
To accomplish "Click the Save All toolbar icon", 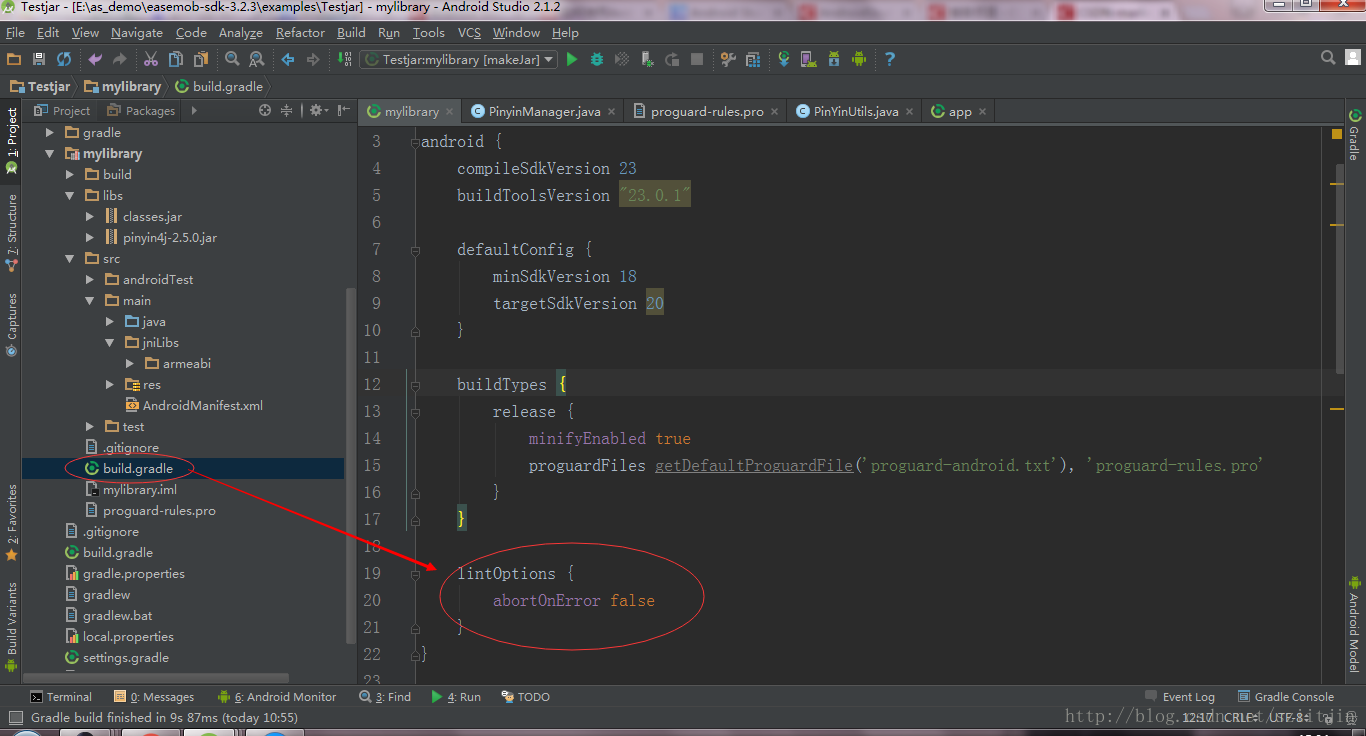I will (x=39, y=59).
